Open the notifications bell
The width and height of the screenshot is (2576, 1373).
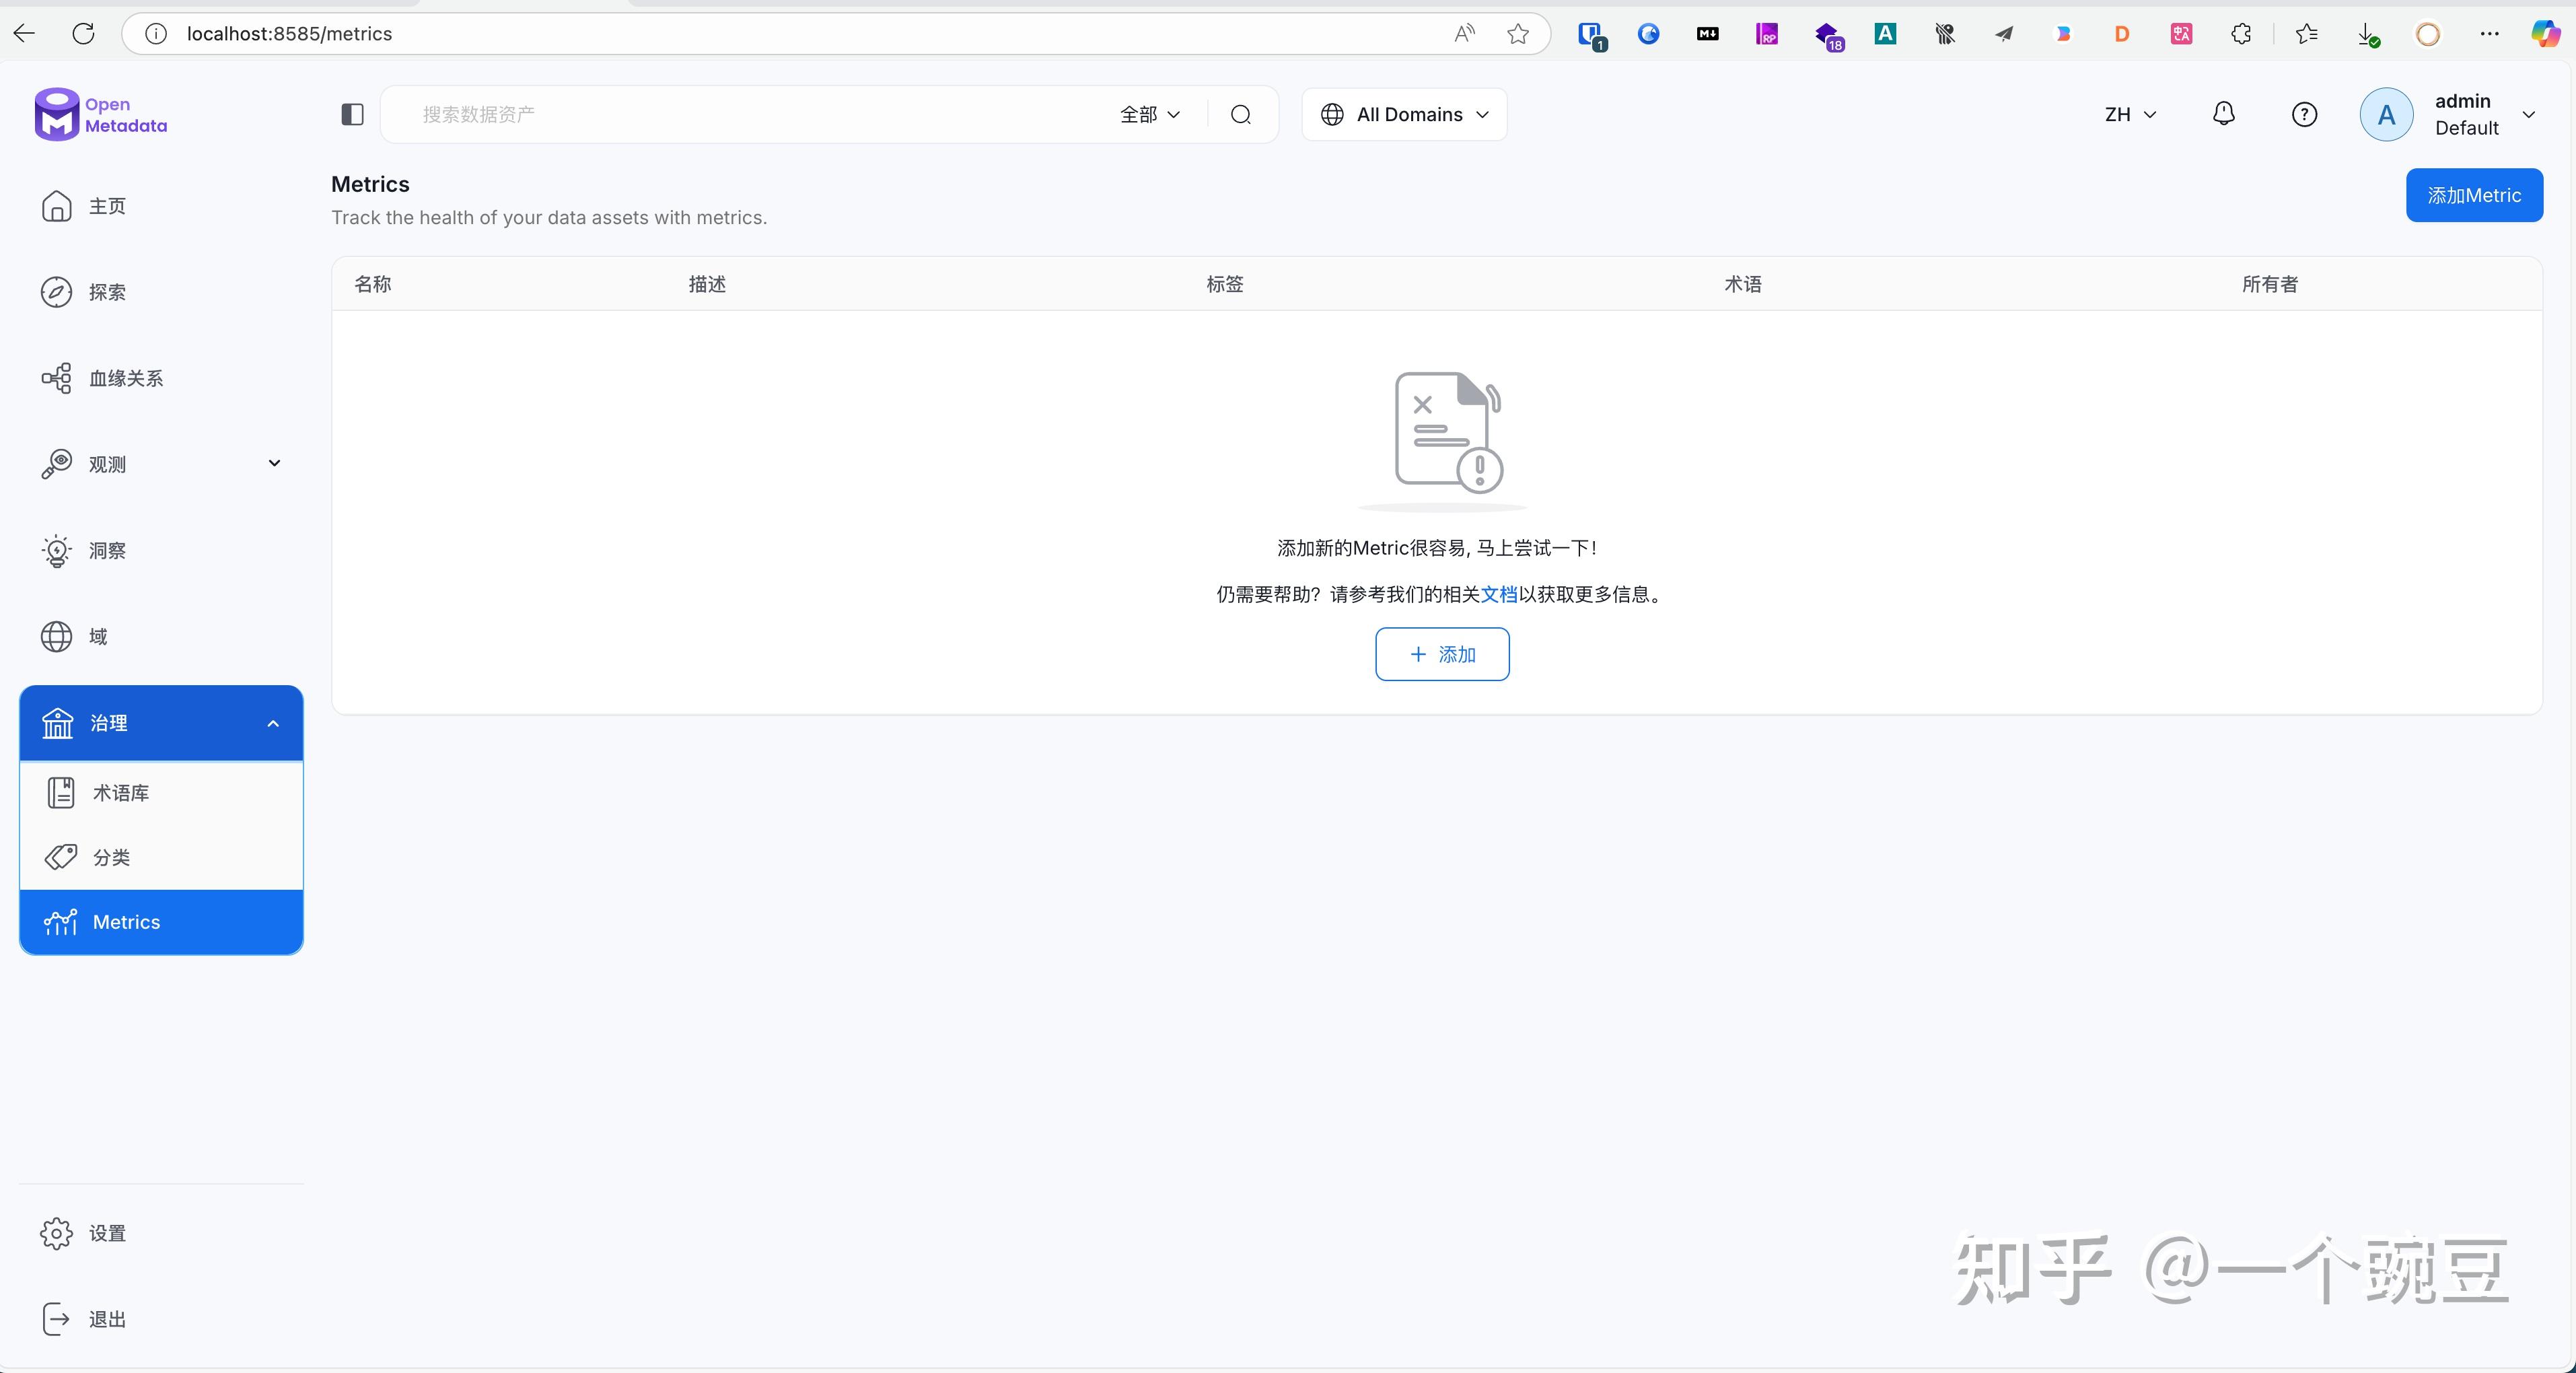(2223, 114)
